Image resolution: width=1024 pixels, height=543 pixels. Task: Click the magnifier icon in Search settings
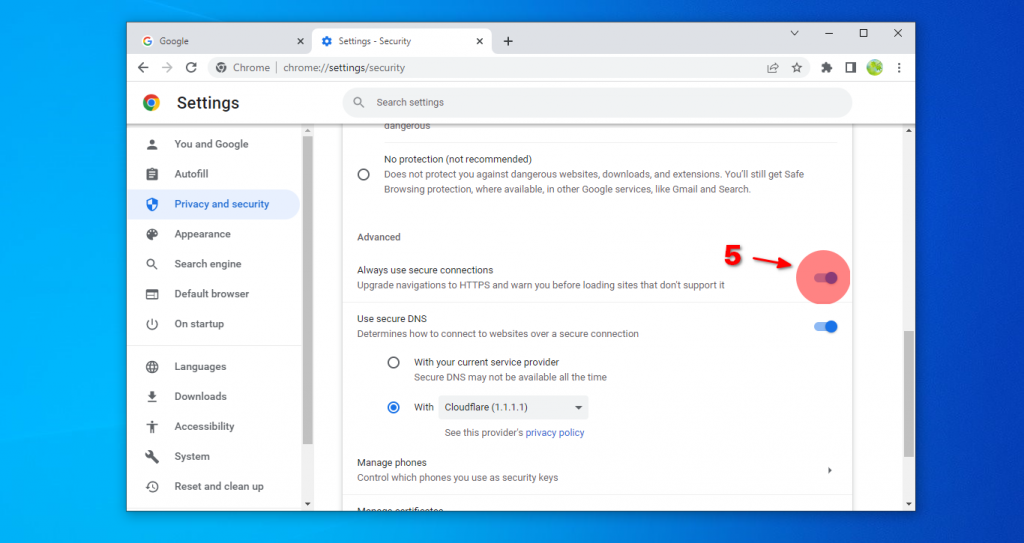click(x=359, y=103)
